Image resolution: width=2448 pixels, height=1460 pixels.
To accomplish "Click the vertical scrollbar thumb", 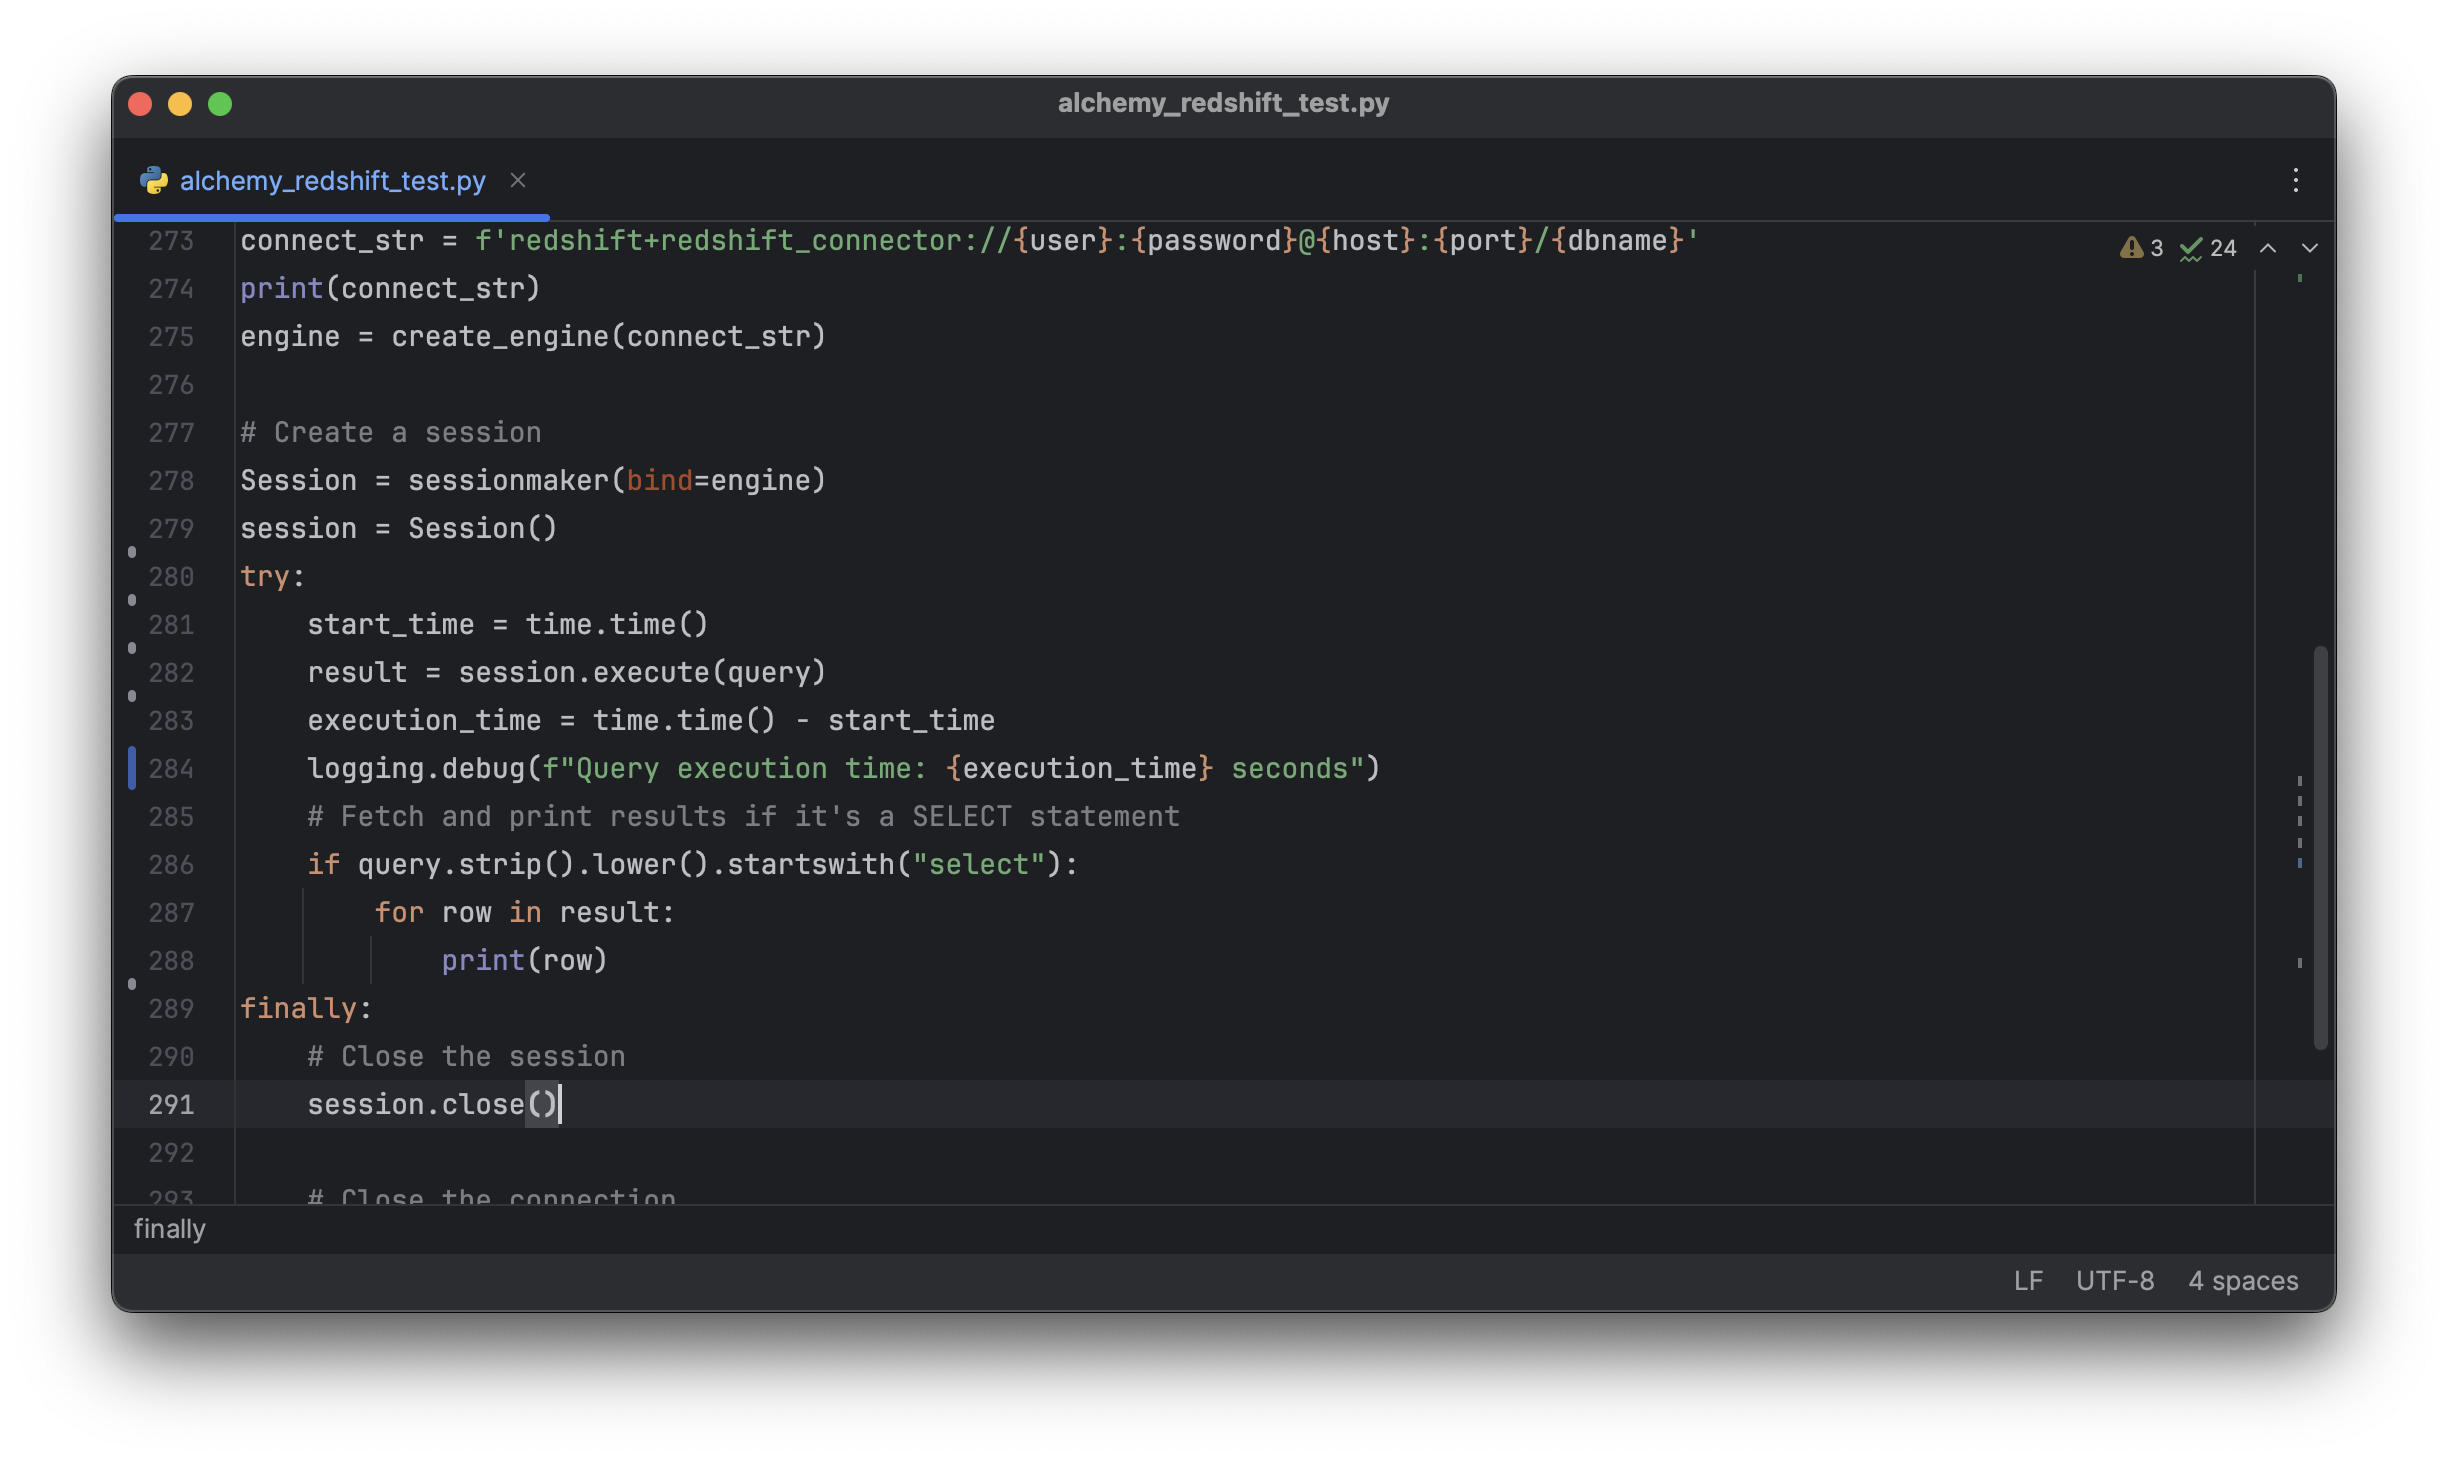I will point(2320,848).
